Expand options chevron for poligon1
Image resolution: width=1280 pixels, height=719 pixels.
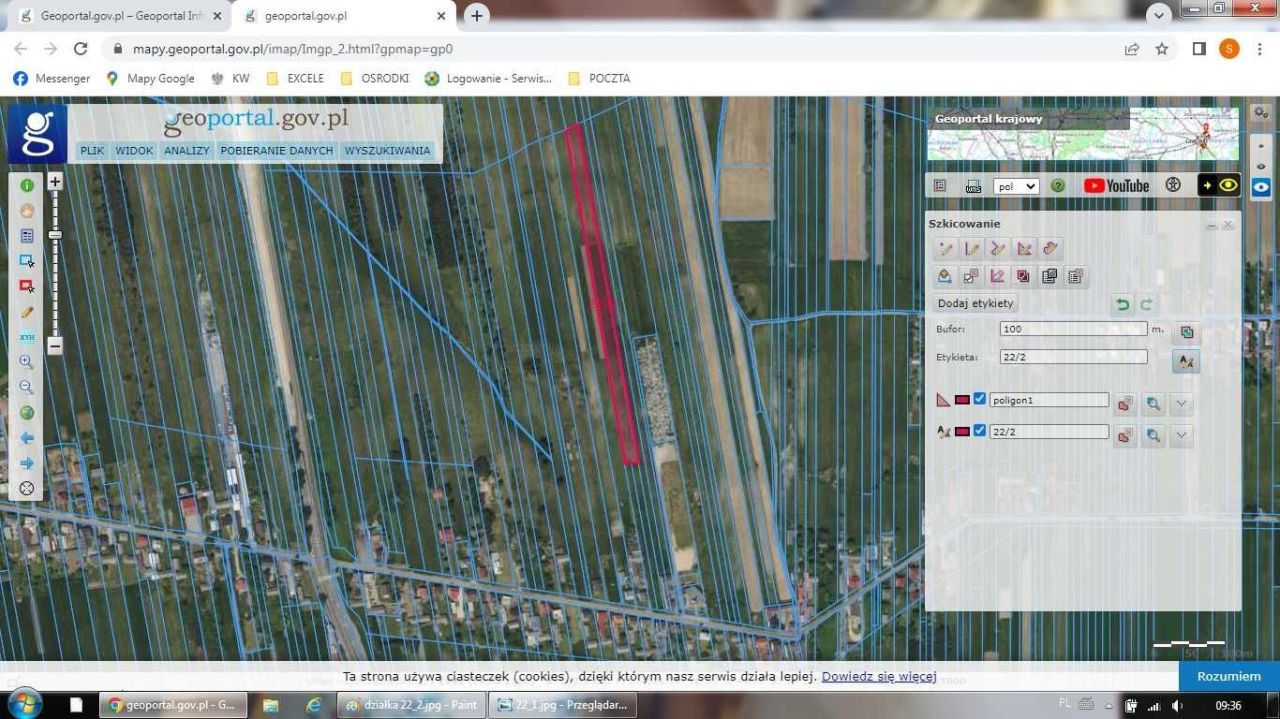[1181, 404]
